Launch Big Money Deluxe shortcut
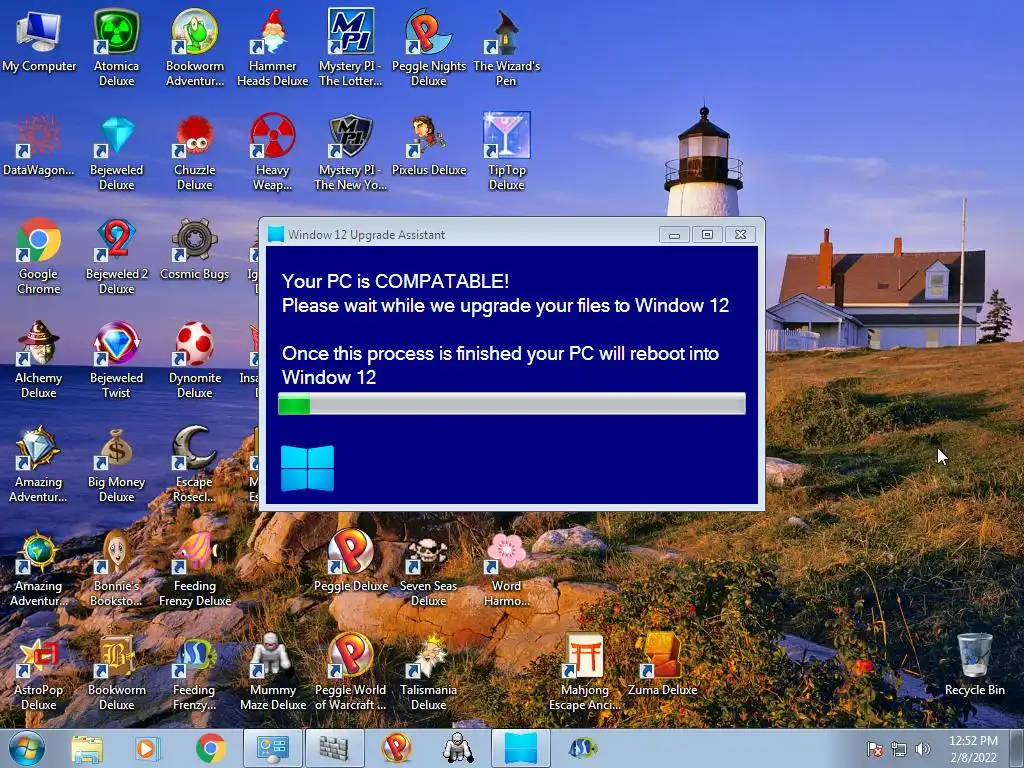The height and width of the screenshot is (768, 1024). pos(116,463)
